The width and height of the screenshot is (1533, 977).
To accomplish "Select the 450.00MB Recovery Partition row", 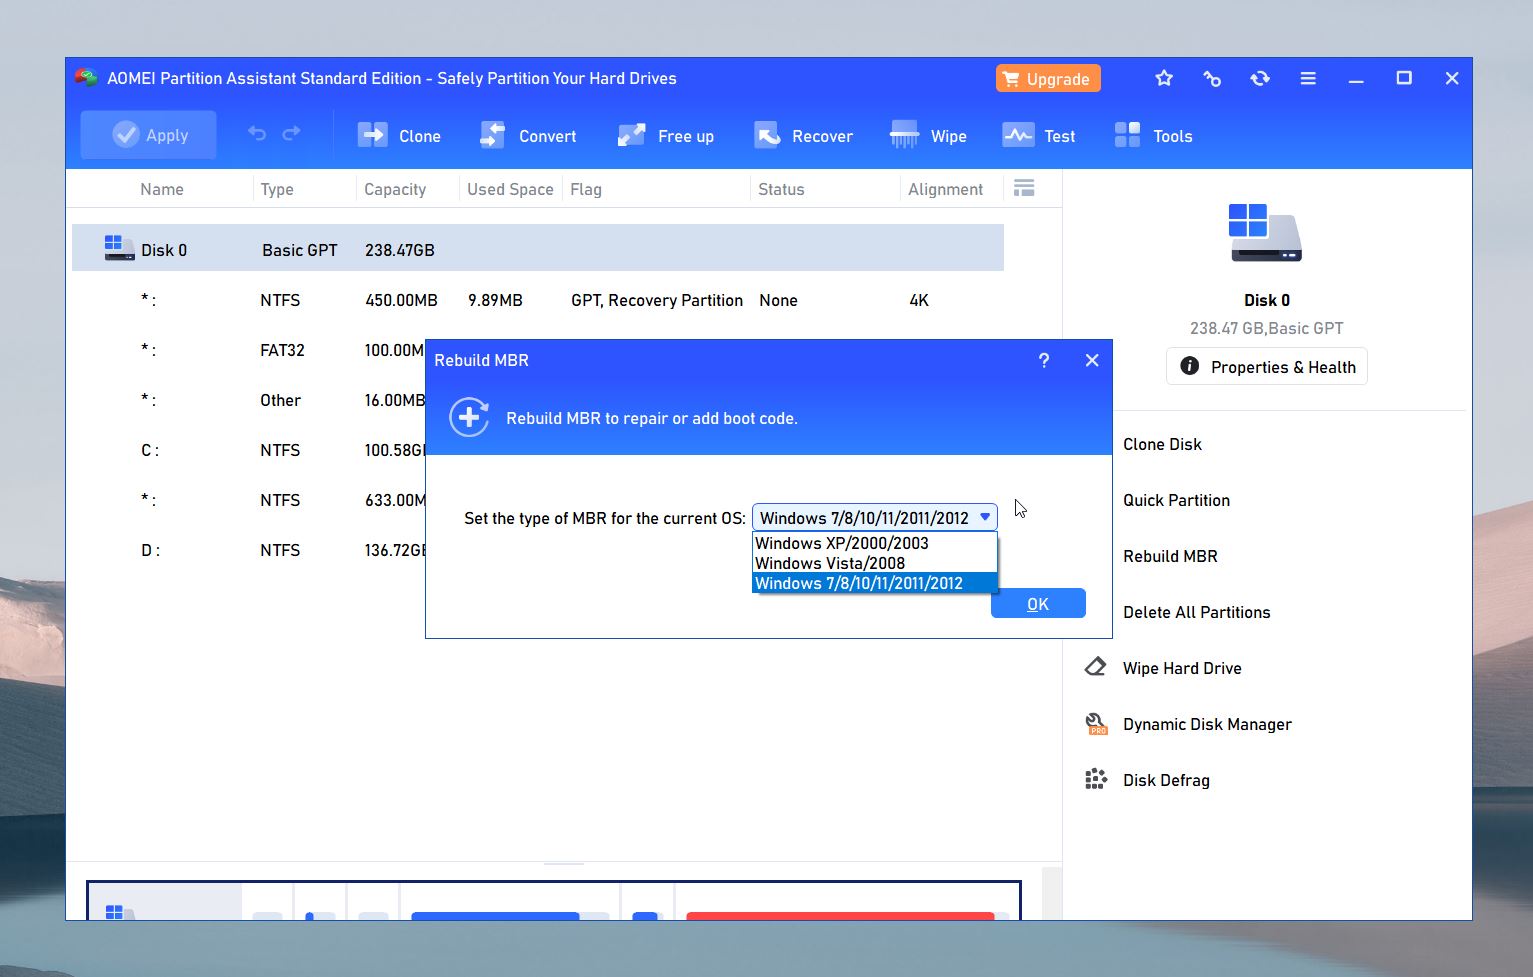I will [538, 300].
